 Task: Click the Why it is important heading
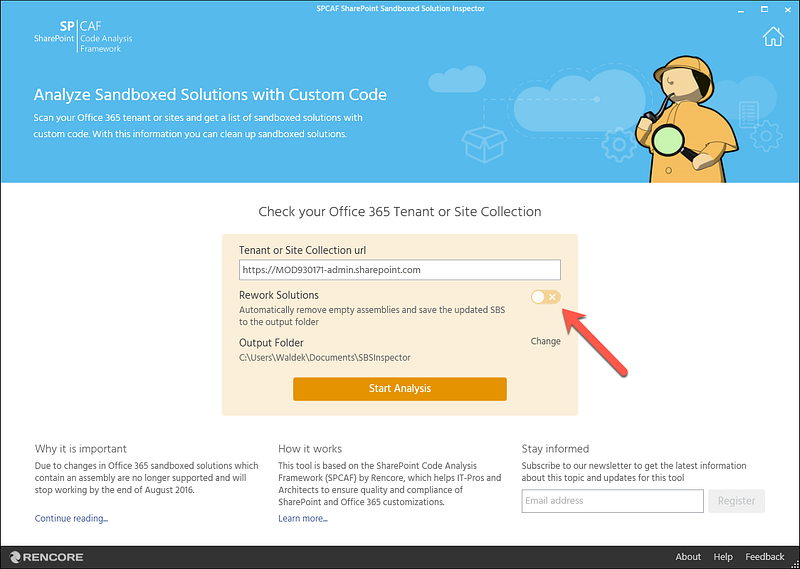(x=81, y=449)
